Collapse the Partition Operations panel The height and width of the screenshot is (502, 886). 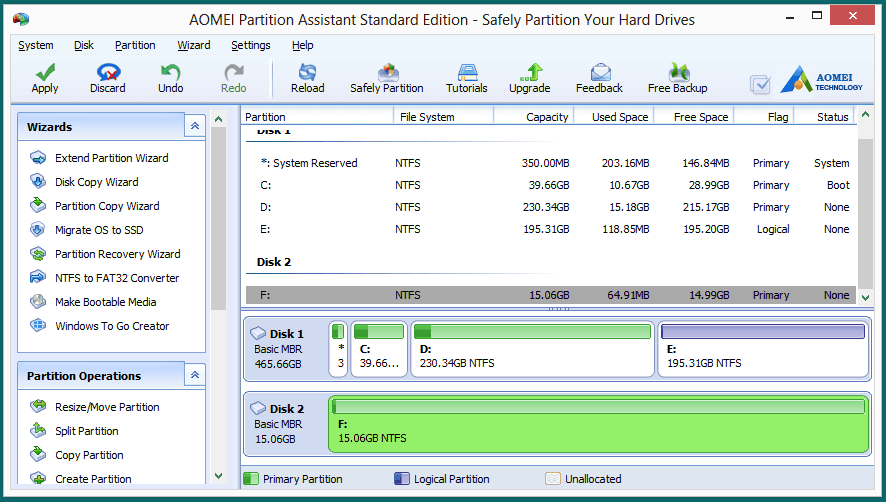tap(195, 375)
